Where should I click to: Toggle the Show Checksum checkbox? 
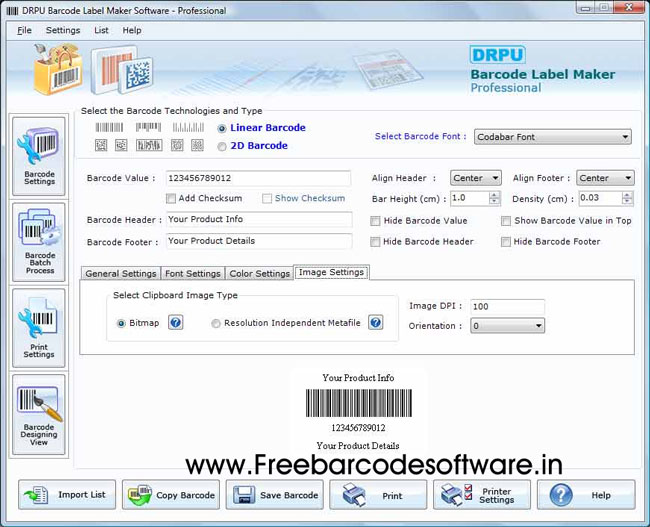tap(267, 199)
